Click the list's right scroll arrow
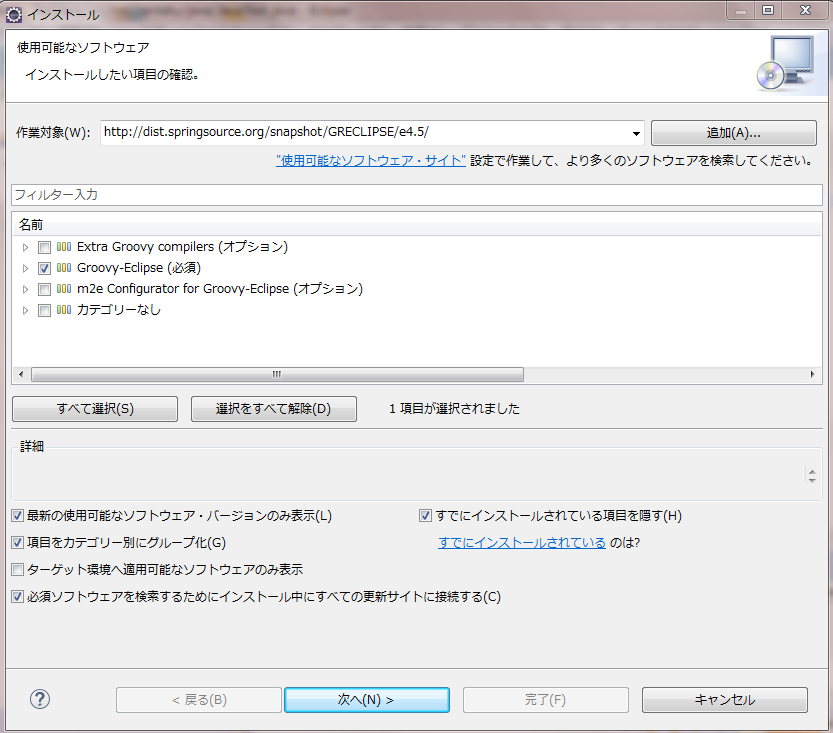833x733 pixels. [x=812, y=374]
